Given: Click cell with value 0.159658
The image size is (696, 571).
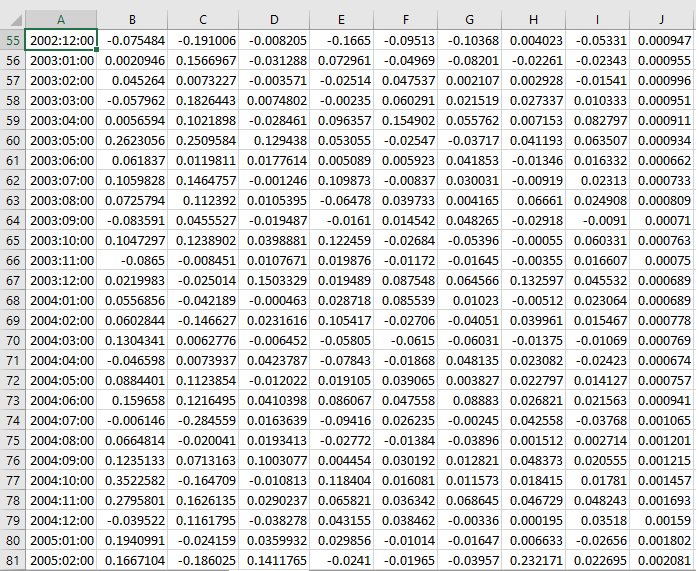Looking at the screenshot, I should point(132,400).
